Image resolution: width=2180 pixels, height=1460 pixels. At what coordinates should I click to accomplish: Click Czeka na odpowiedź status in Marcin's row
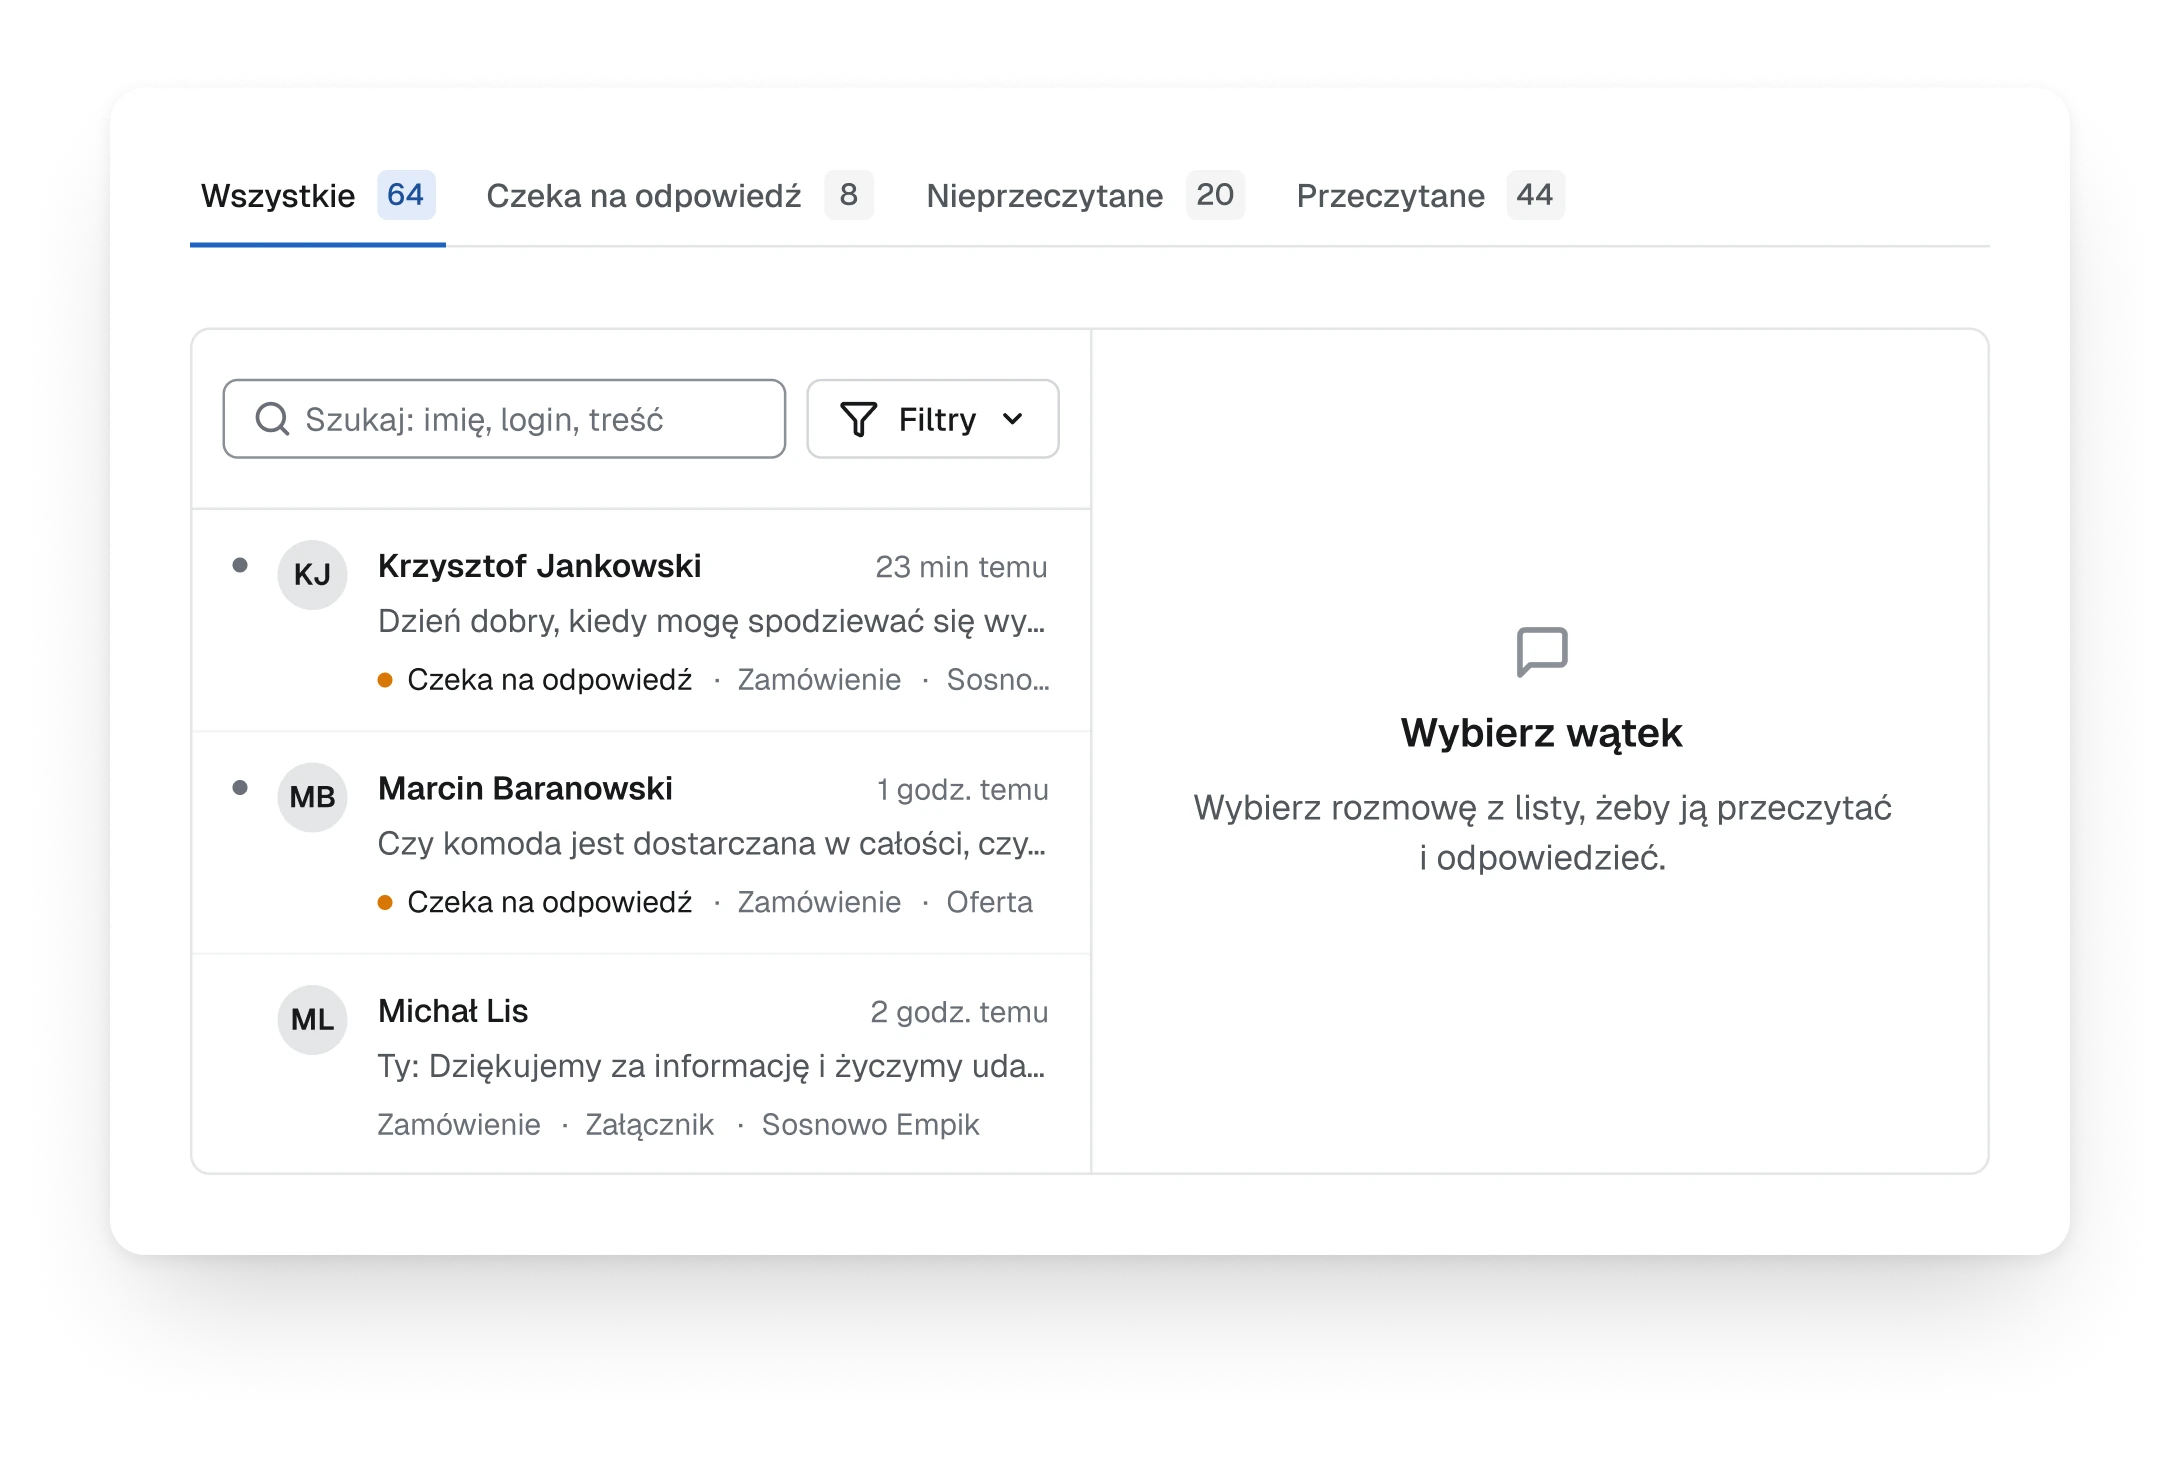tap(535, 902)
